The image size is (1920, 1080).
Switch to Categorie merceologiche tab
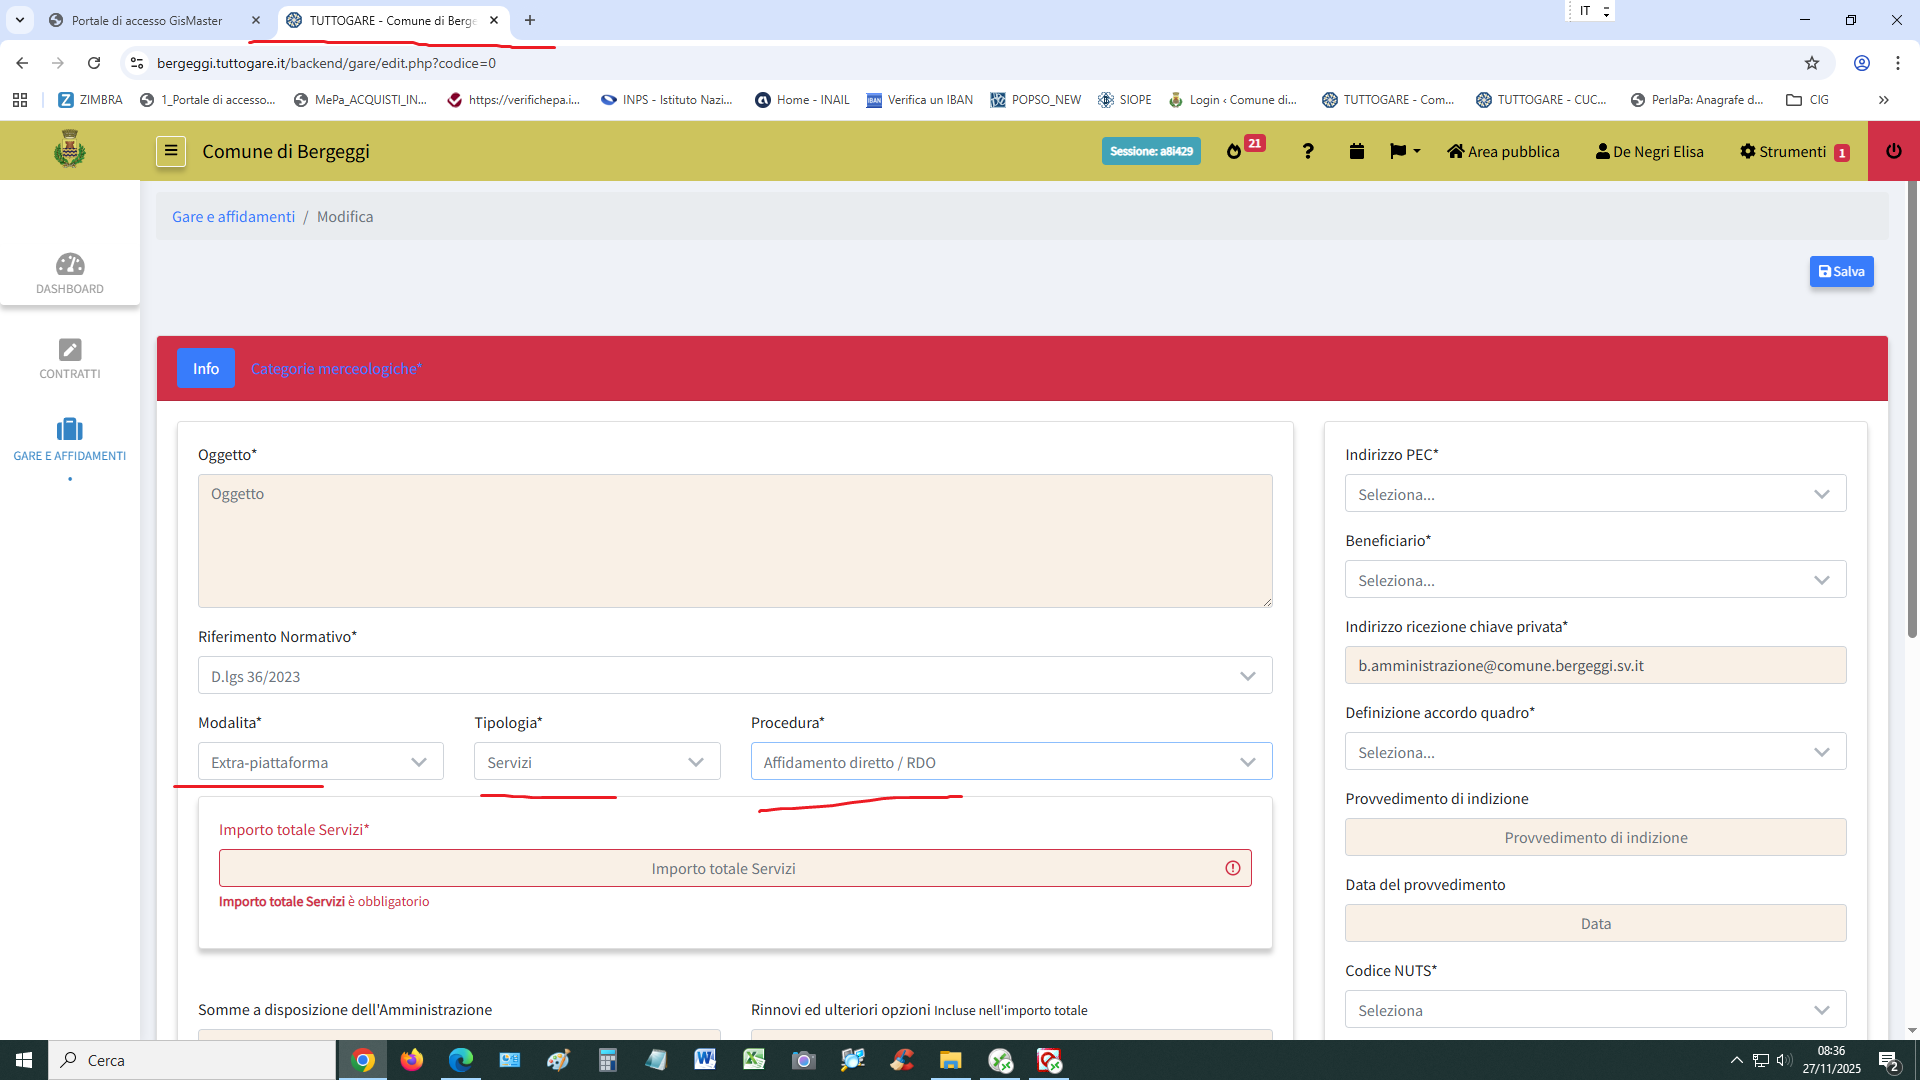tap(336, 369)
